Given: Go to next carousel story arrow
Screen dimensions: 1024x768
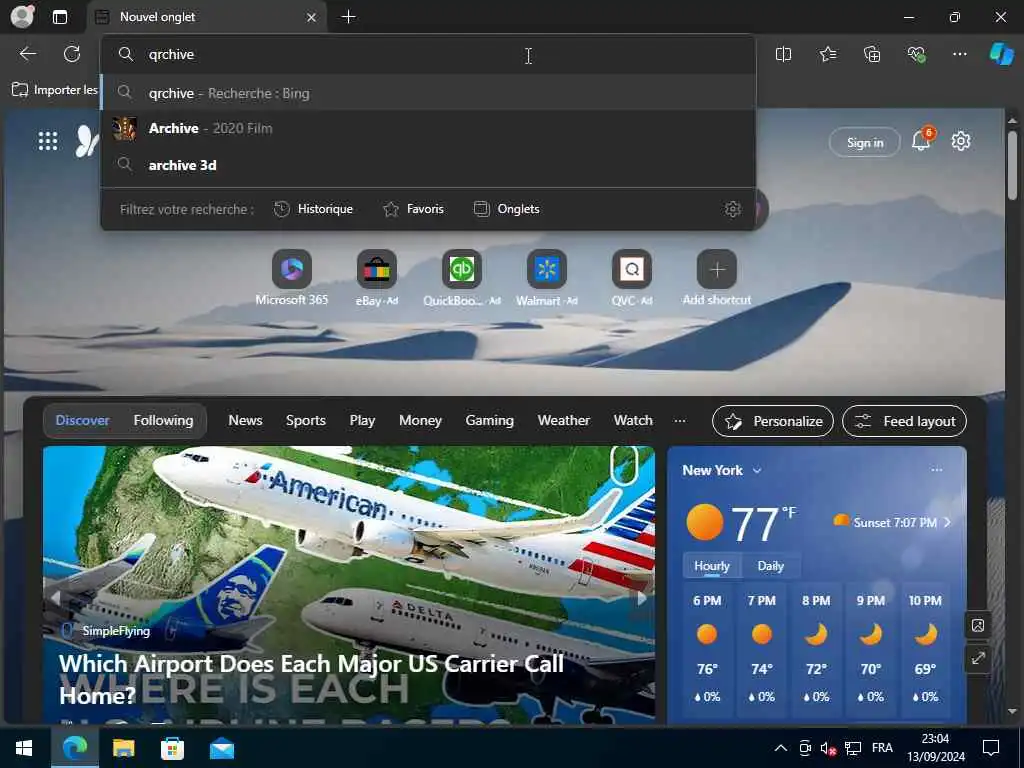Looking at the screenshot, I should pyautogui.click(x=642, y=598).
